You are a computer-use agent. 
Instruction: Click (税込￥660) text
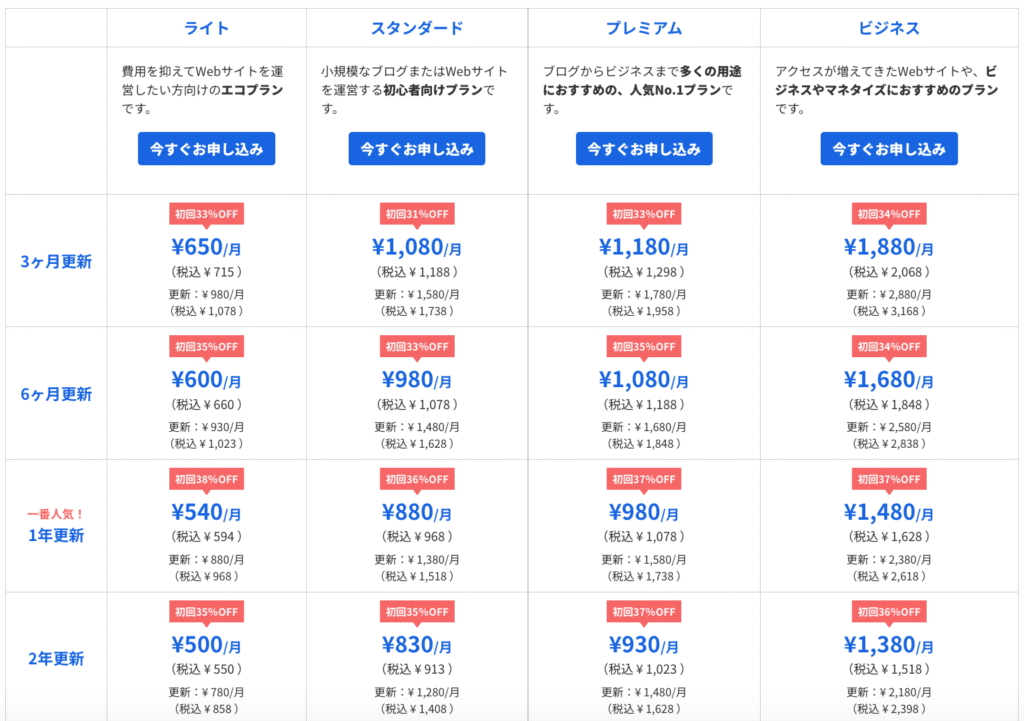[206, 404]
